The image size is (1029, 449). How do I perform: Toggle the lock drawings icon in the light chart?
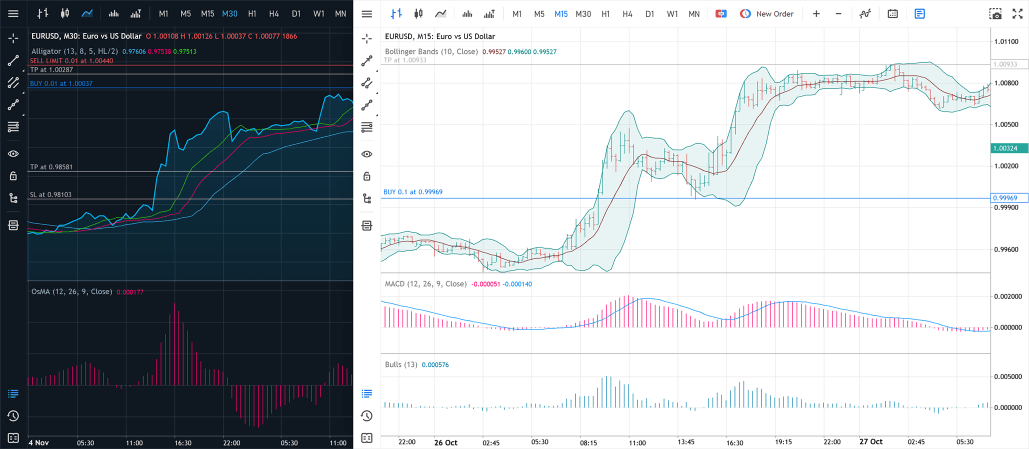coord(367,176)
